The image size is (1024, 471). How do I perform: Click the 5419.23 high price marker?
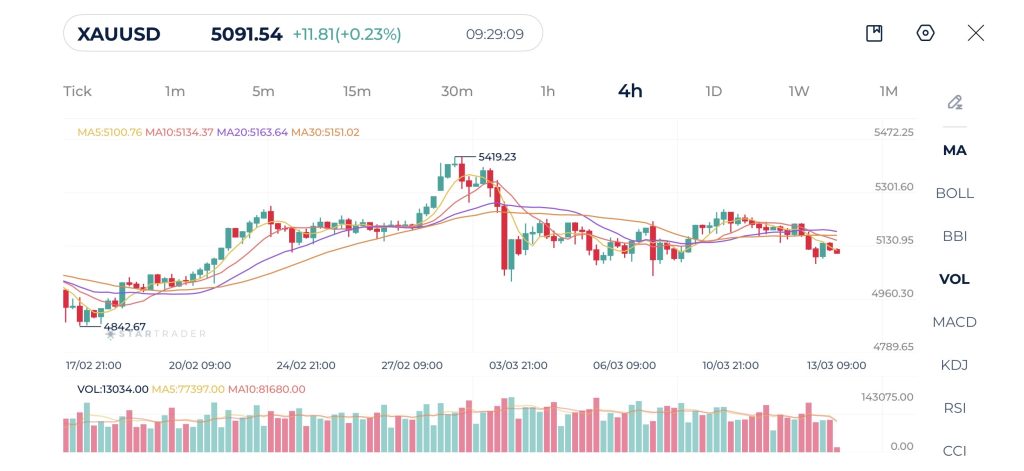pyautogui.click(x=497, y=157)
